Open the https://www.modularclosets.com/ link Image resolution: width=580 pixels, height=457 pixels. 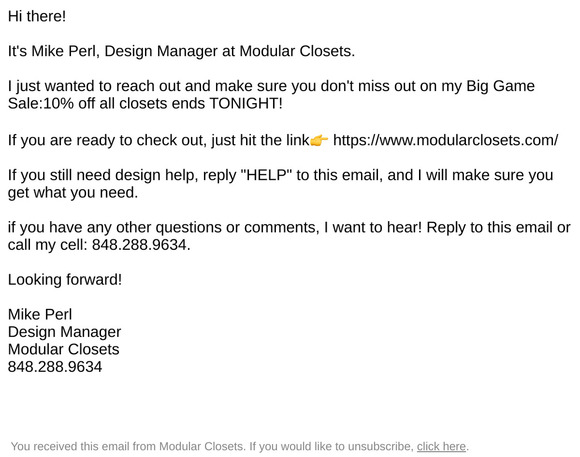point(445,140)
